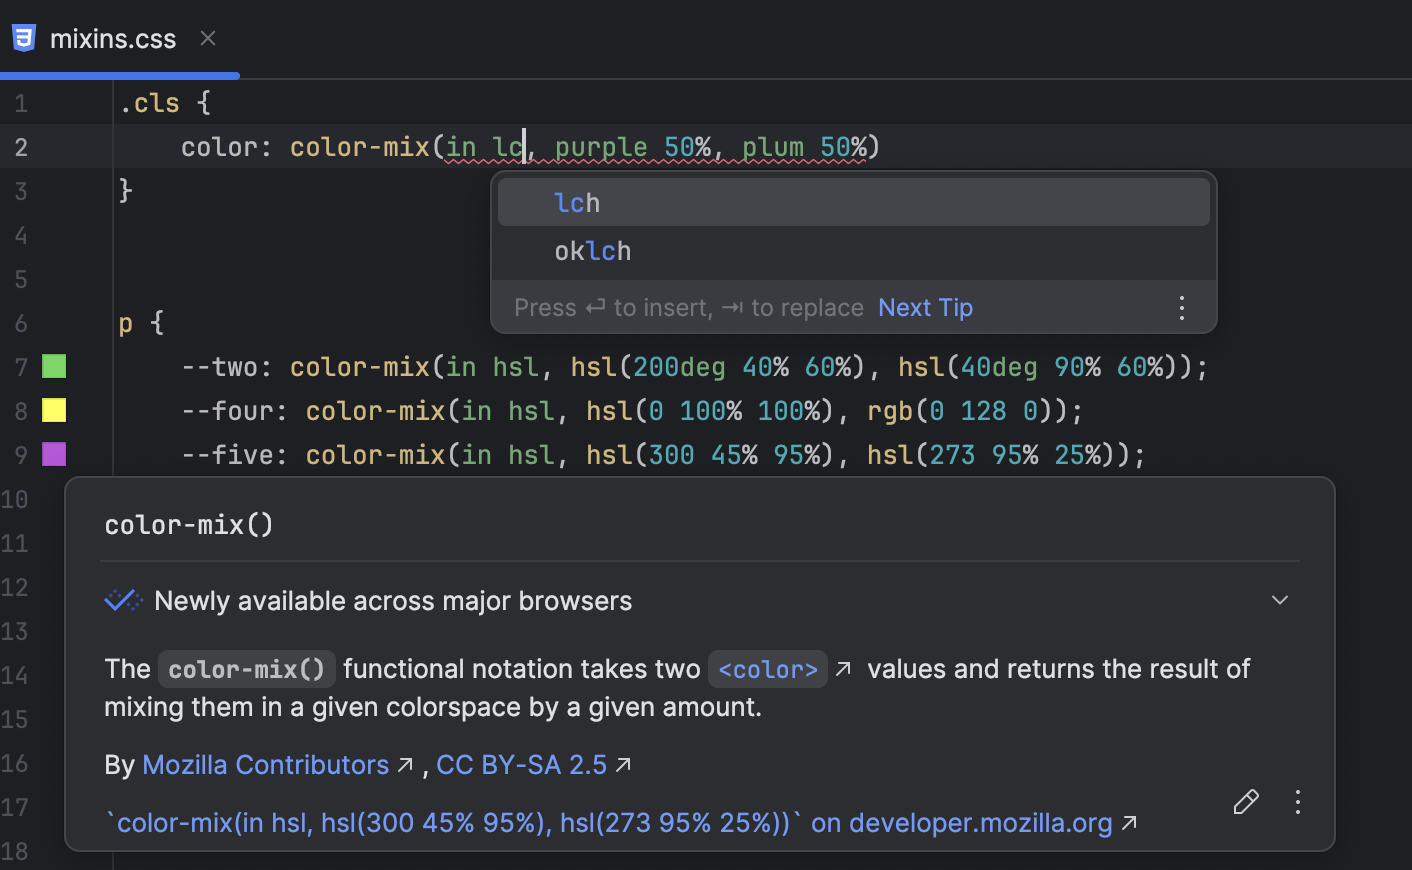Open the kebab menu in the documentation popup
Screen dimensions: 1412x870
tap(1297, 802)
